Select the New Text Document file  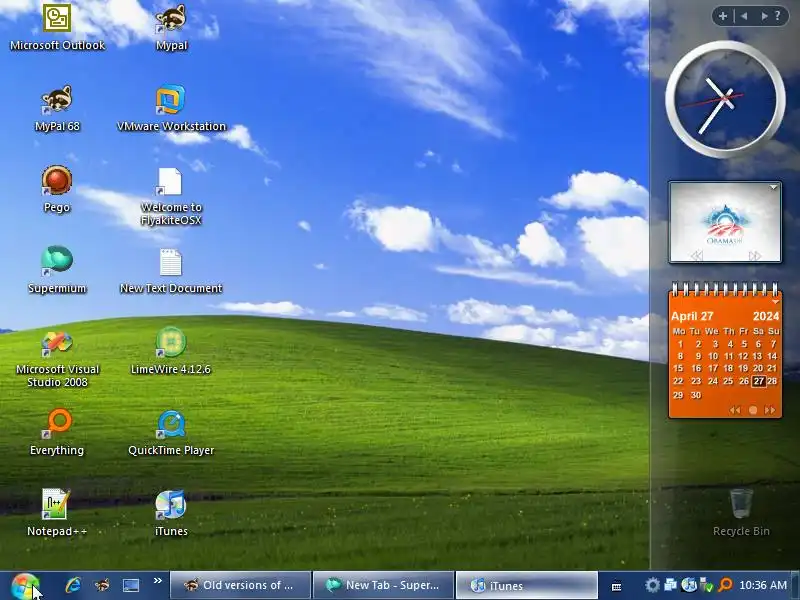click(171, 270)
